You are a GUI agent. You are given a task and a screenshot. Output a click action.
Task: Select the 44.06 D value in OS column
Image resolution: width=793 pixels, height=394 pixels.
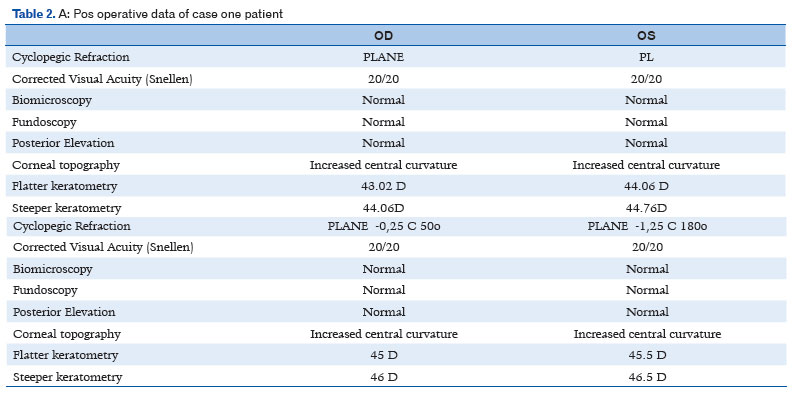click(646, 186)
